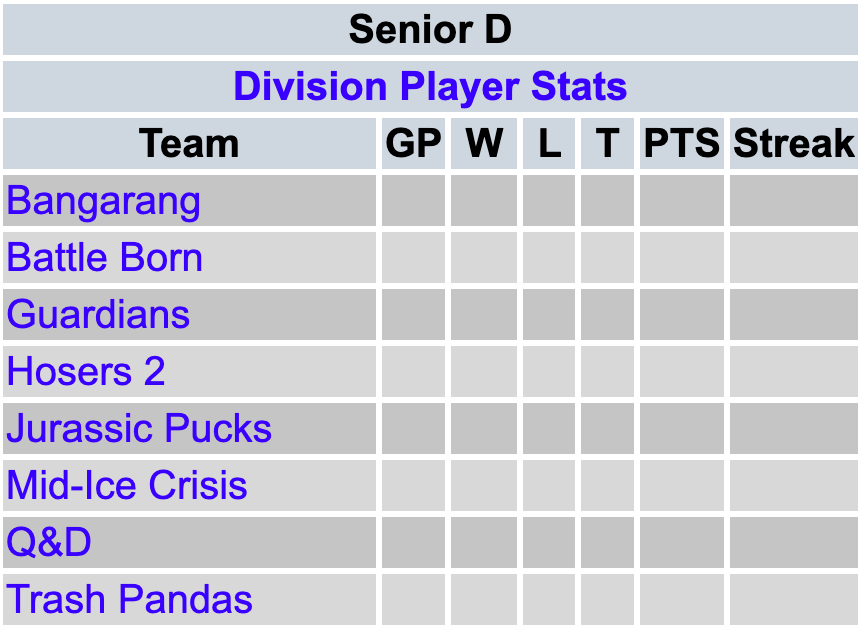Click the Team column header

point(189,144)
